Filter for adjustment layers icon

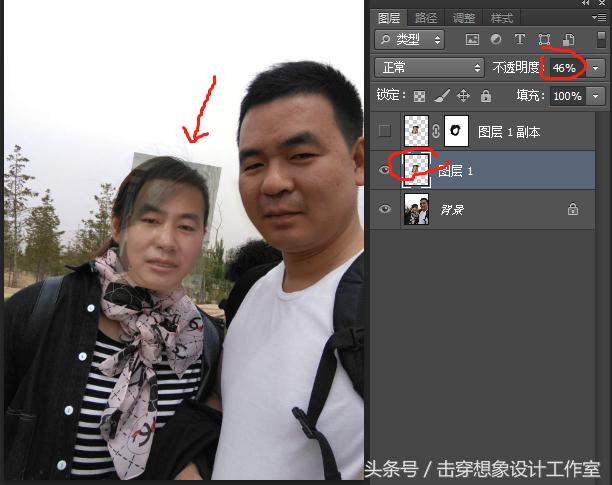click(496, 39)
